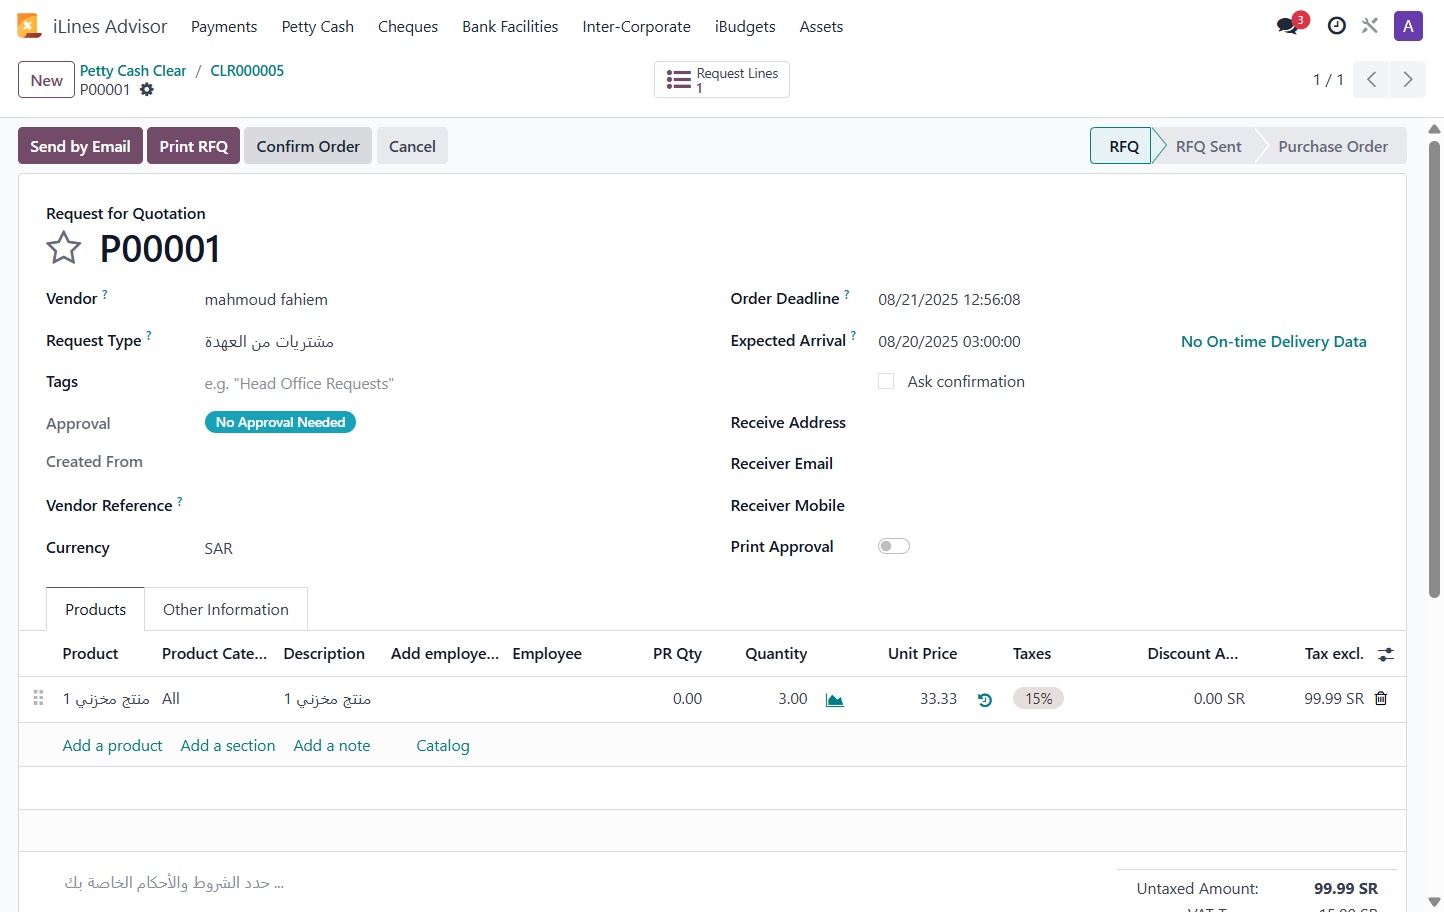Open the Inter-Corporate menu
The height and width of the screenshot is (912, 1444).
point(637,26)
